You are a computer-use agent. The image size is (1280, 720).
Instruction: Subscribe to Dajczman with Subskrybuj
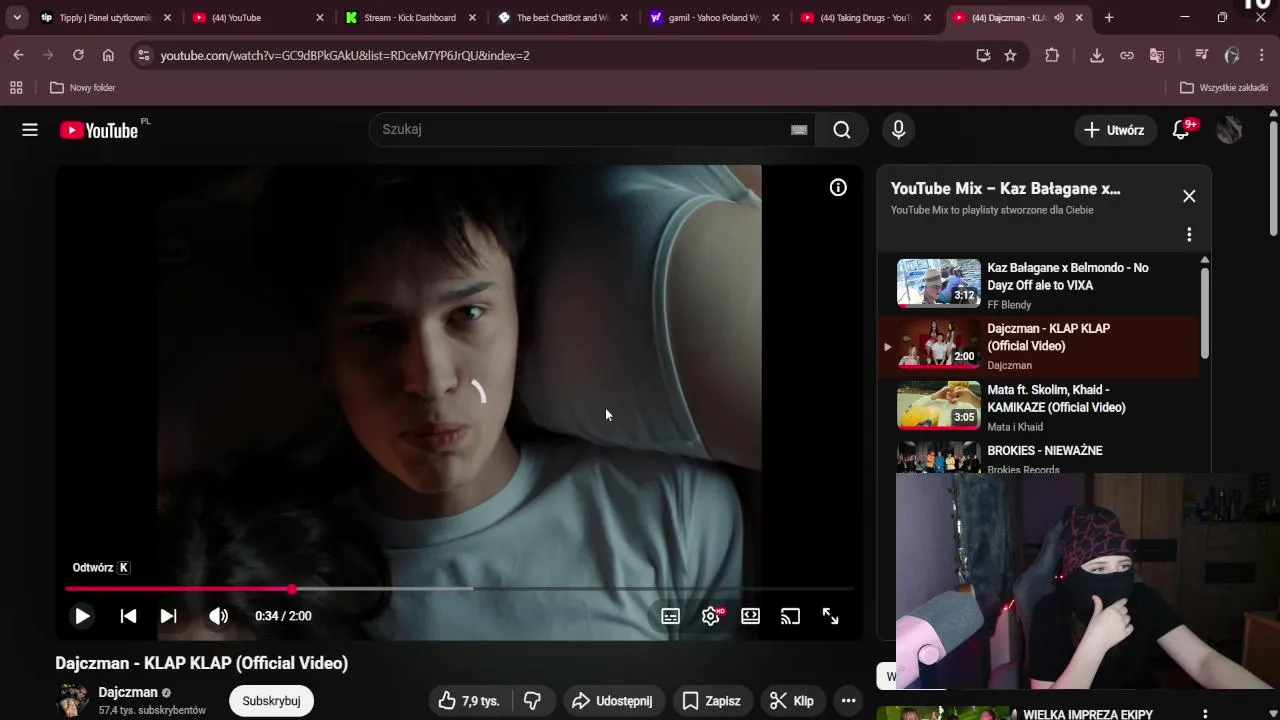coord(271,701)
